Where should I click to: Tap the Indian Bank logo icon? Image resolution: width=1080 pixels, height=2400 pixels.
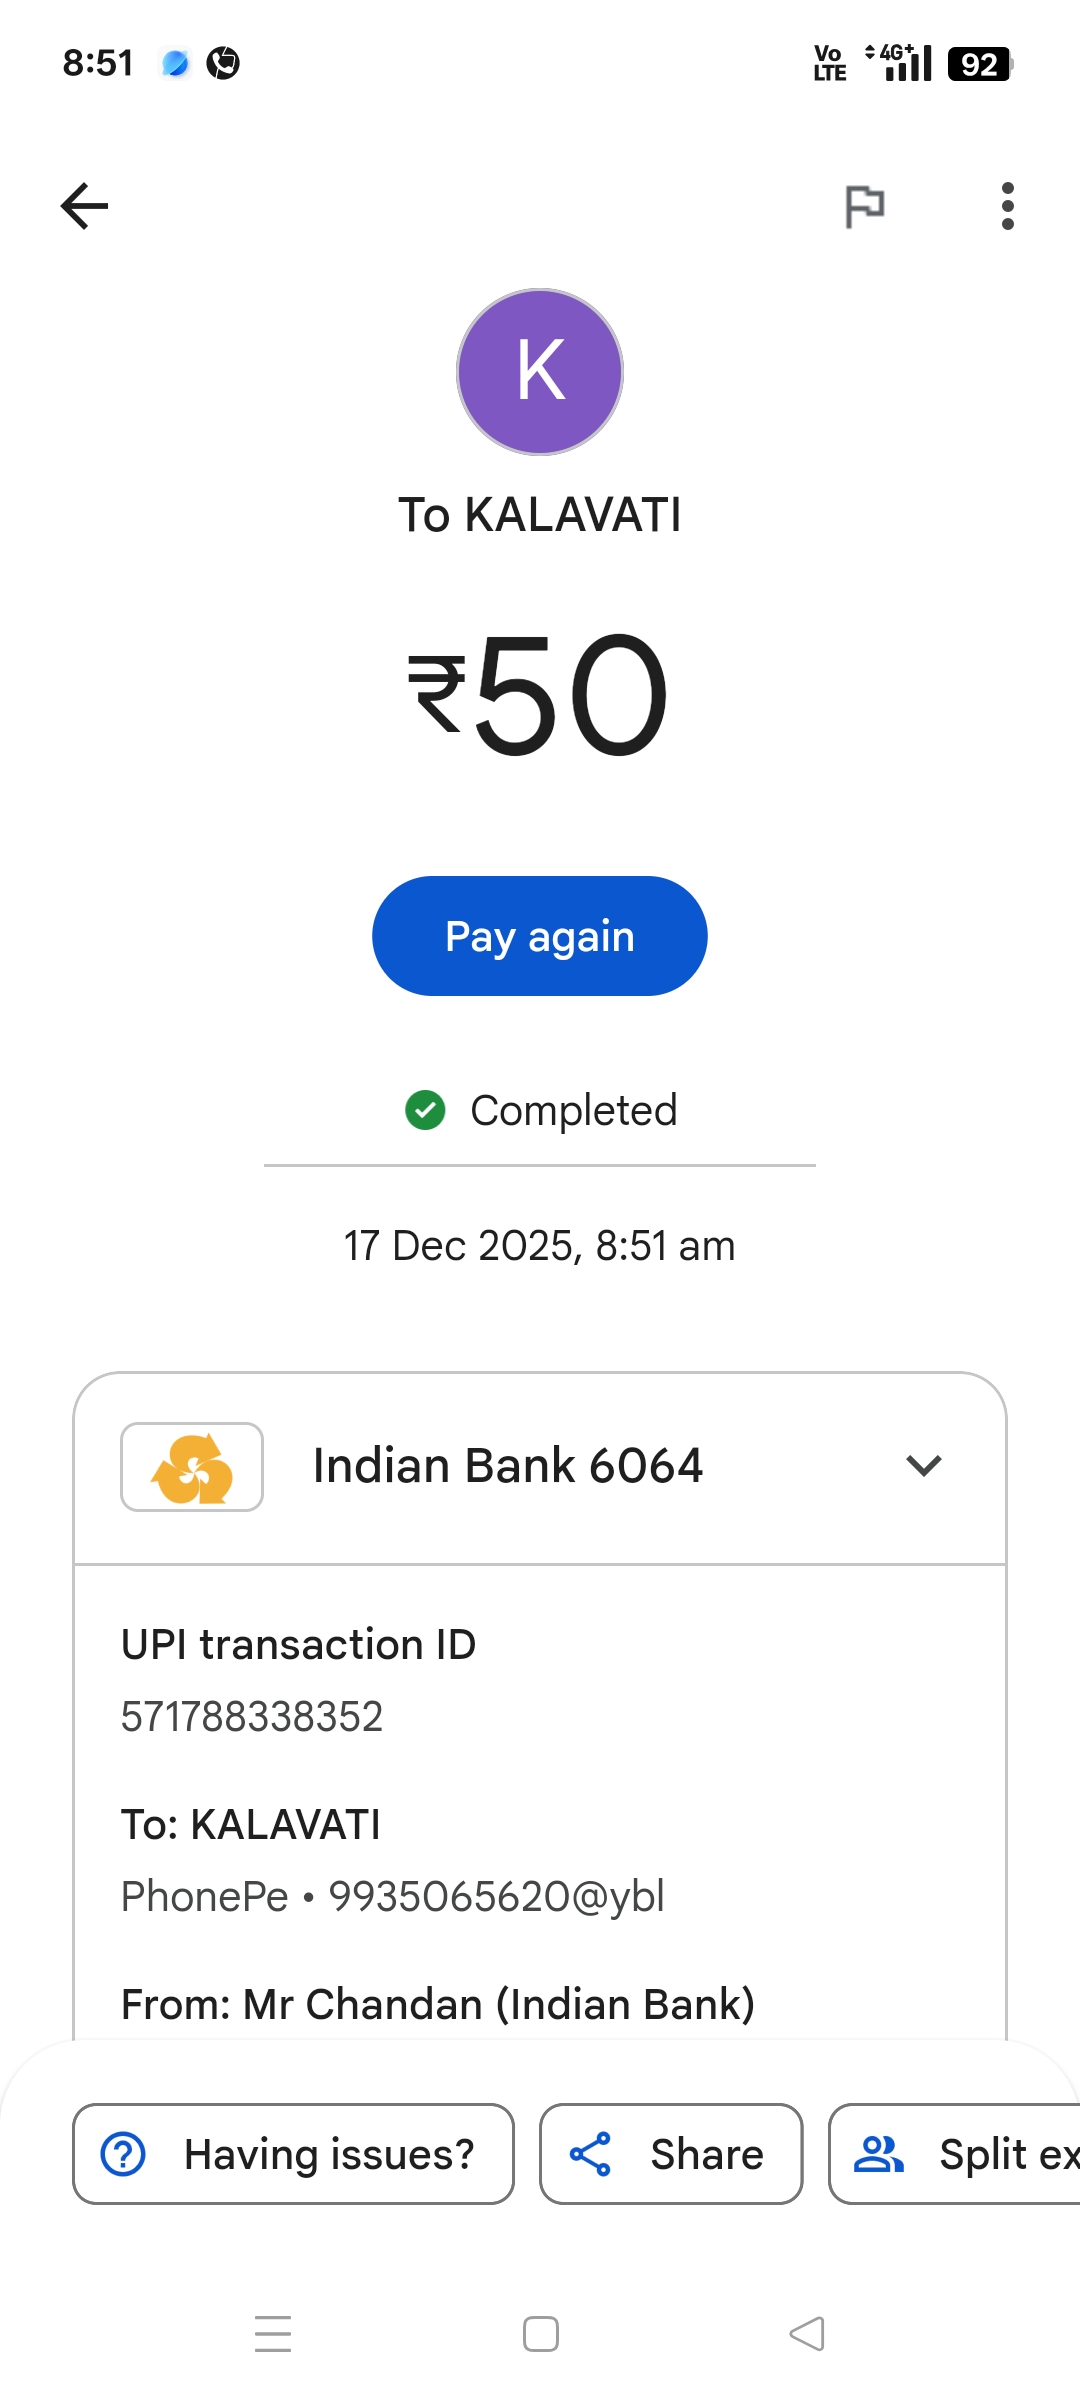click(192, 1467)
